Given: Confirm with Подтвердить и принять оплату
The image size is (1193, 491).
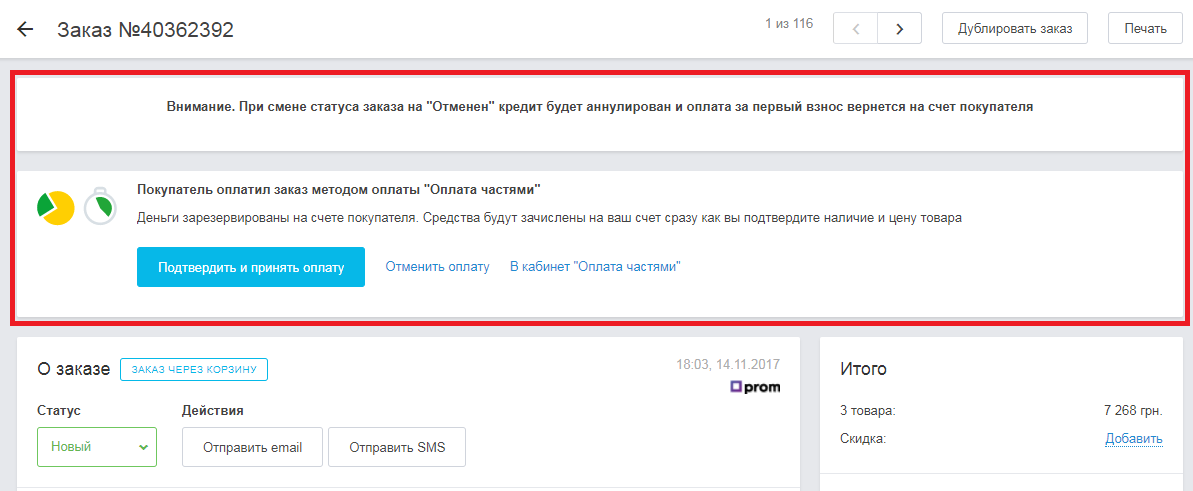Looking at the screenshot, I should point(251,267).
